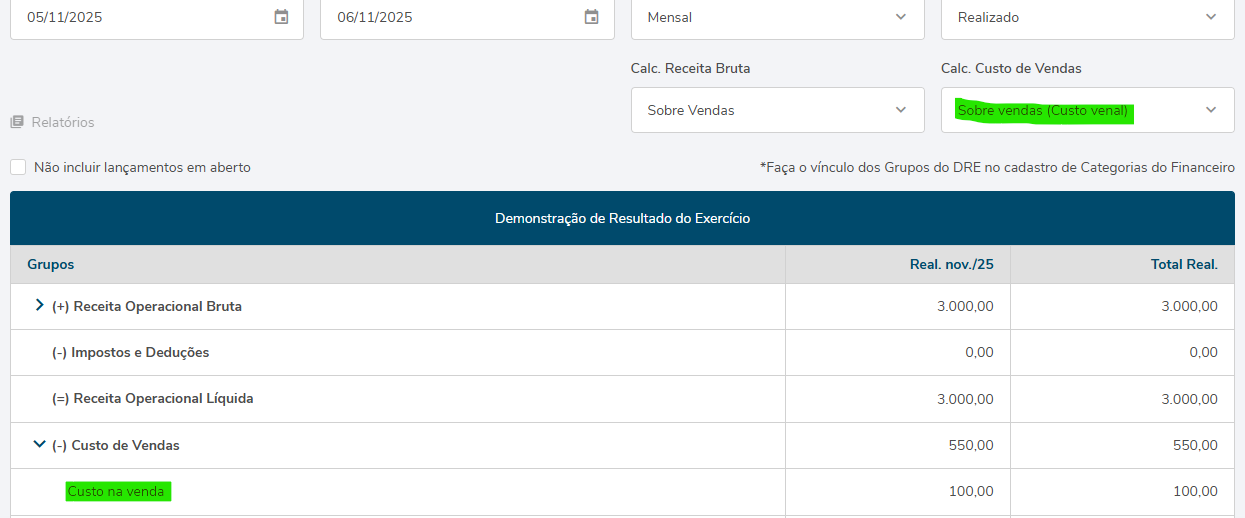This screenshot has height=518, width=1245.
Task: Click the Demonstração de Resultado do Exercício title bar
Action: tap(622, 218)
